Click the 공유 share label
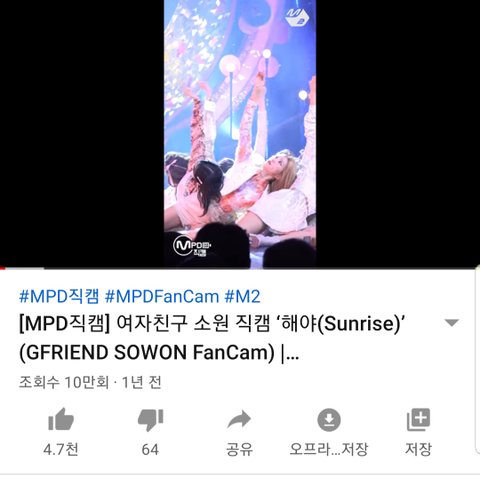Viewport: 480px width, 478px height. (x=239, y=449)
